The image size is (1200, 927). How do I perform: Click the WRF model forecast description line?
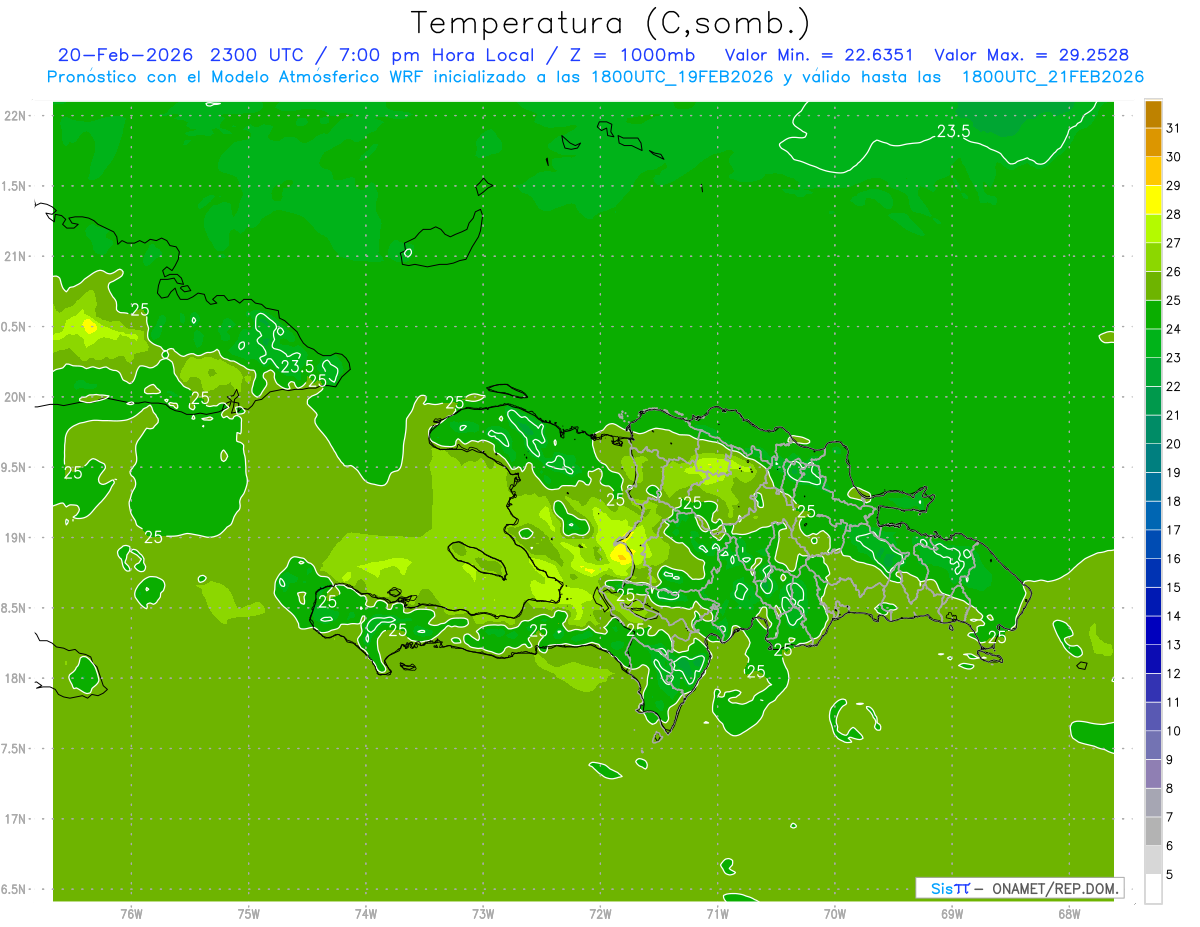coord(595,77)
